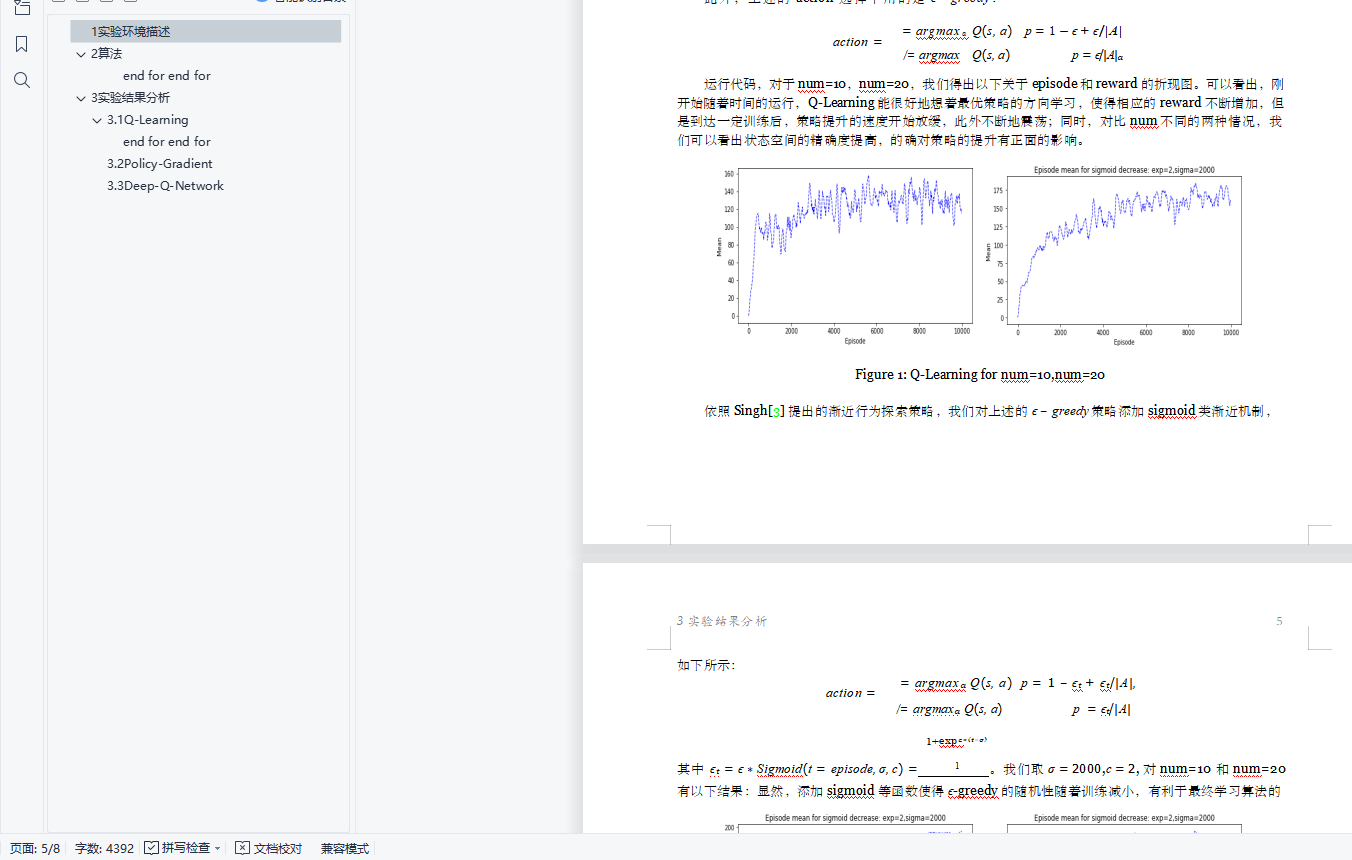Click the line beginning '依照 Singh'
This screenshot has height=860, width=1352.
coord(988,411)
